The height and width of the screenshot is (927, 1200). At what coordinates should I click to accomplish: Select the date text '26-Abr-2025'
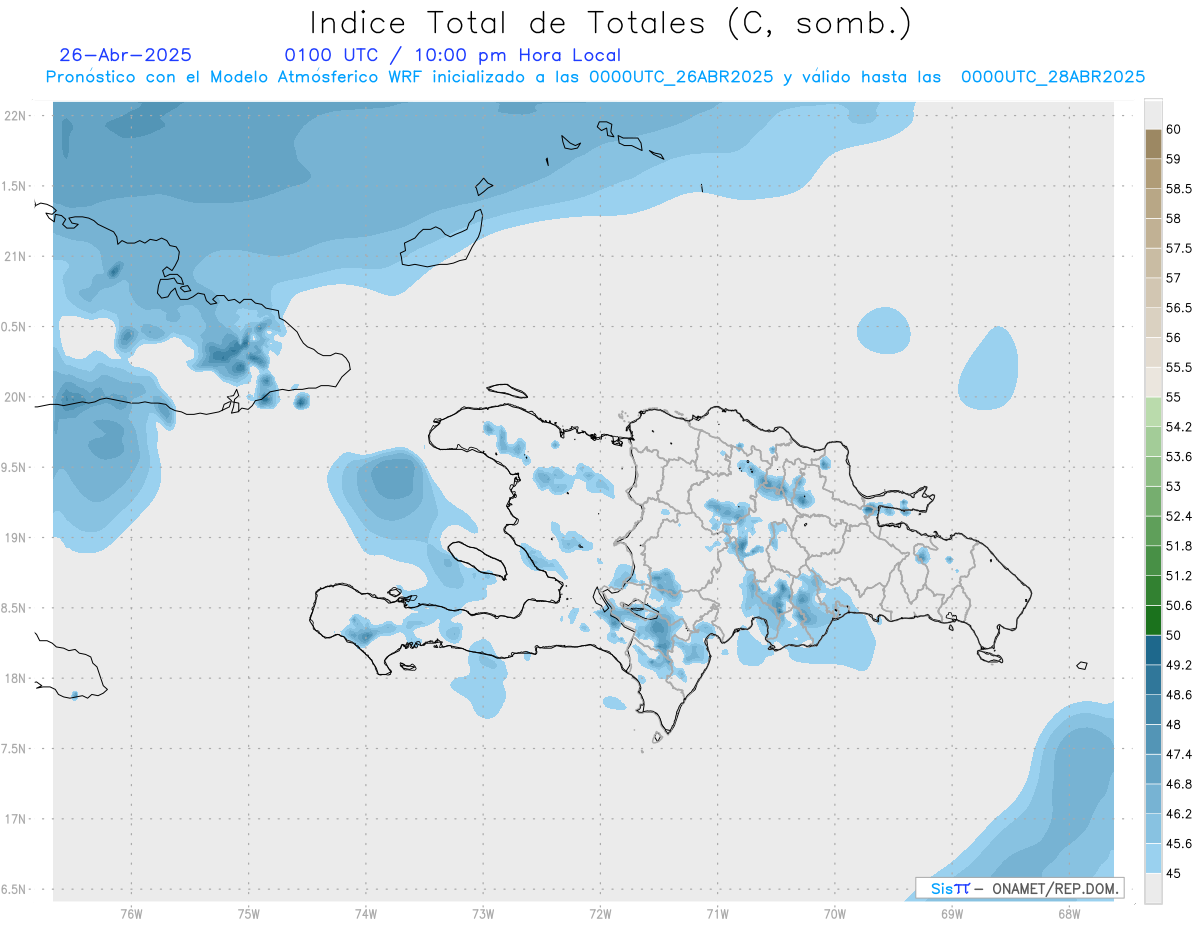pyautogui.click(x=125, y=55)
